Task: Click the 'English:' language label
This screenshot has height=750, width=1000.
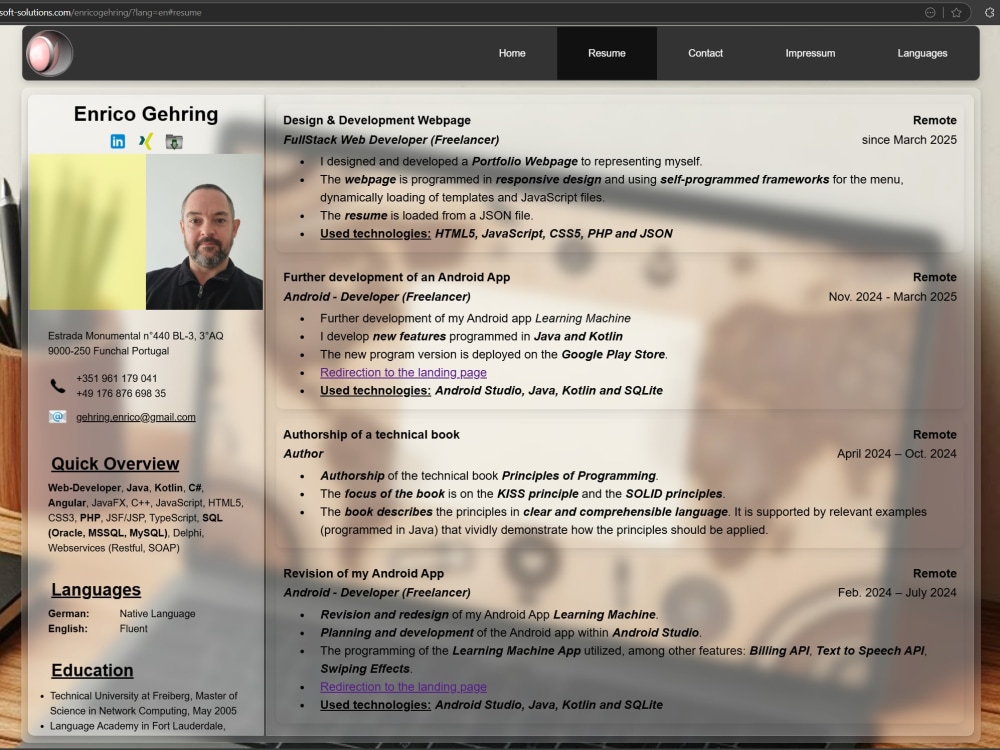Action: [x=68, y=629]
